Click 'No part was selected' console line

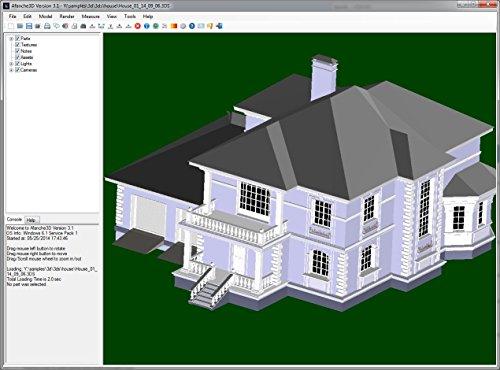point(26,284)
